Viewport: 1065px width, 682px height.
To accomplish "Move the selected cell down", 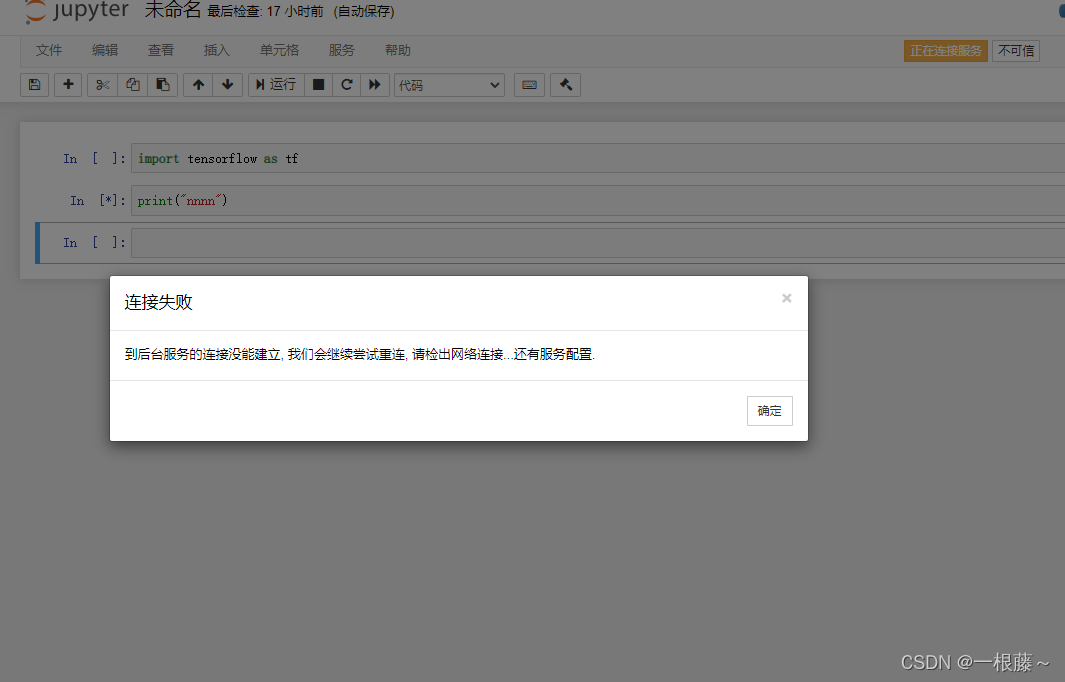I will 227,85.
